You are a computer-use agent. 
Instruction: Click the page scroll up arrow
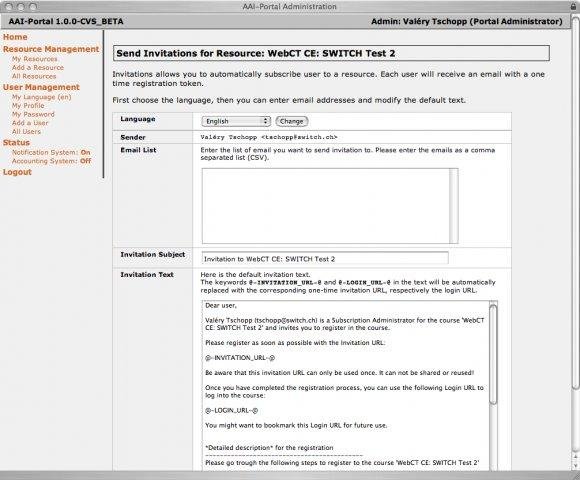click(576, 457)
